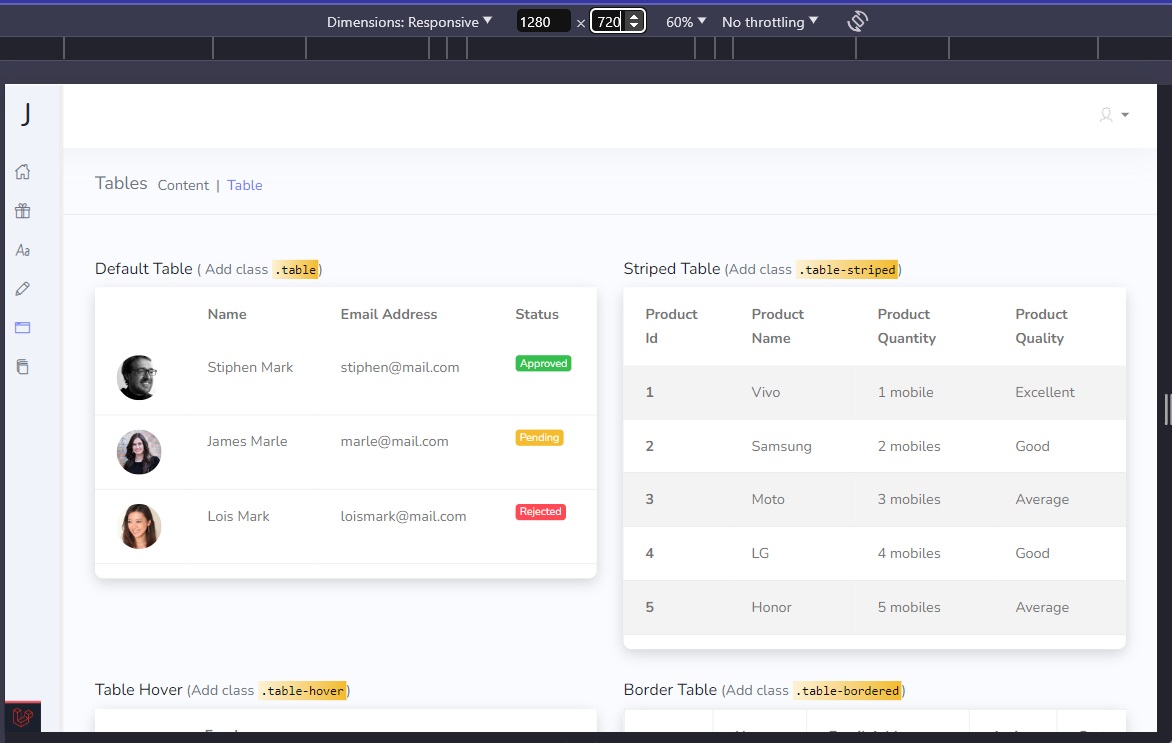Viewport: 1172px width, 743px height.
Task: Click the yellow Pending status badge
Action: 539,437
